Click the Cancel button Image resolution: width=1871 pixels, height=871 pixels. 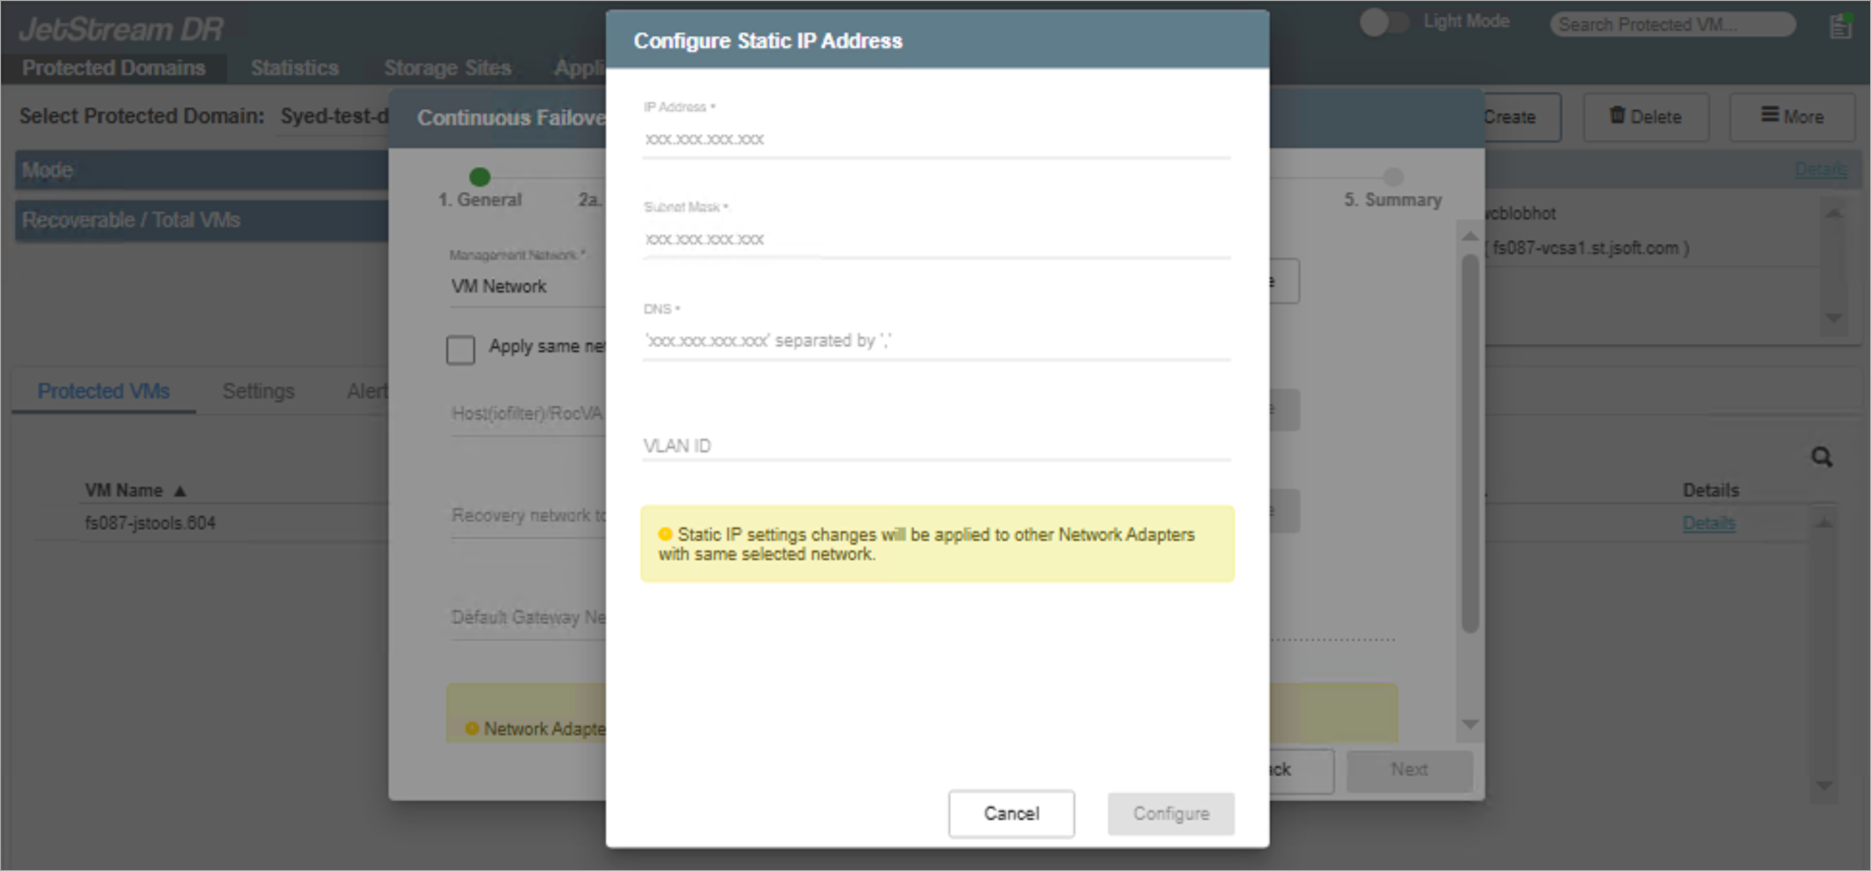point(1011,813)
